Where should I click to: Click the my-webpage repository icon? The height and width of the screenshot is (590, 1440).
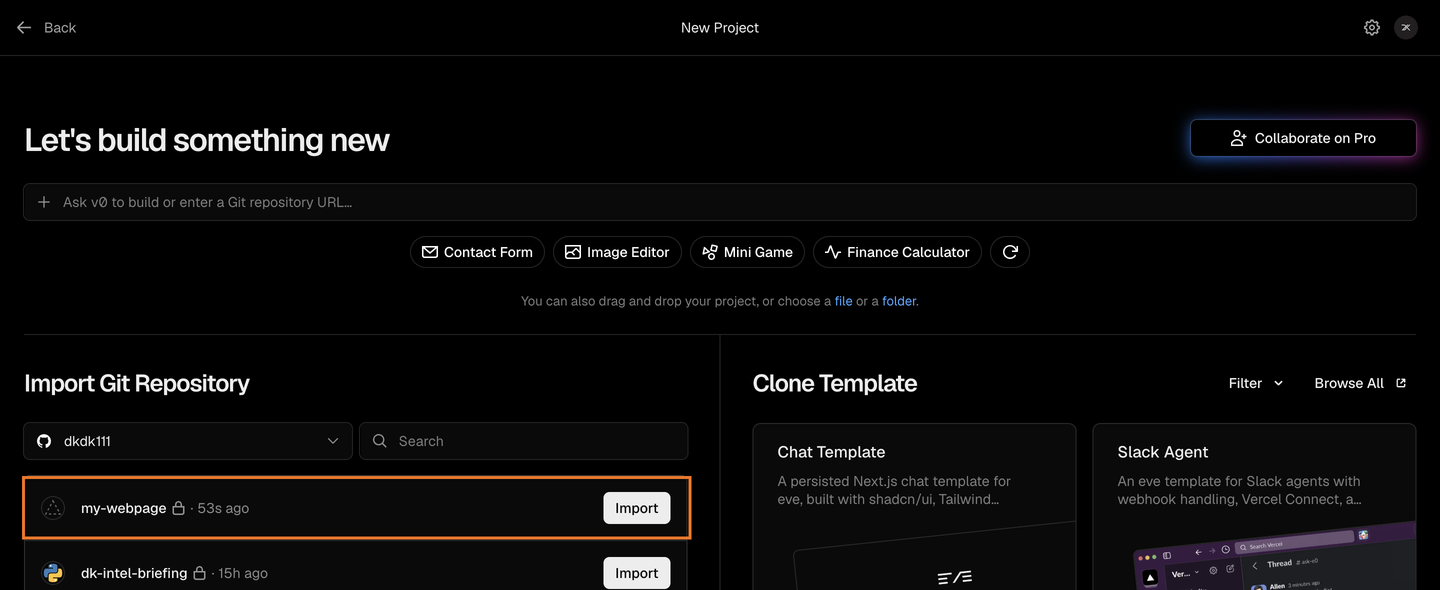click(53, 508)
